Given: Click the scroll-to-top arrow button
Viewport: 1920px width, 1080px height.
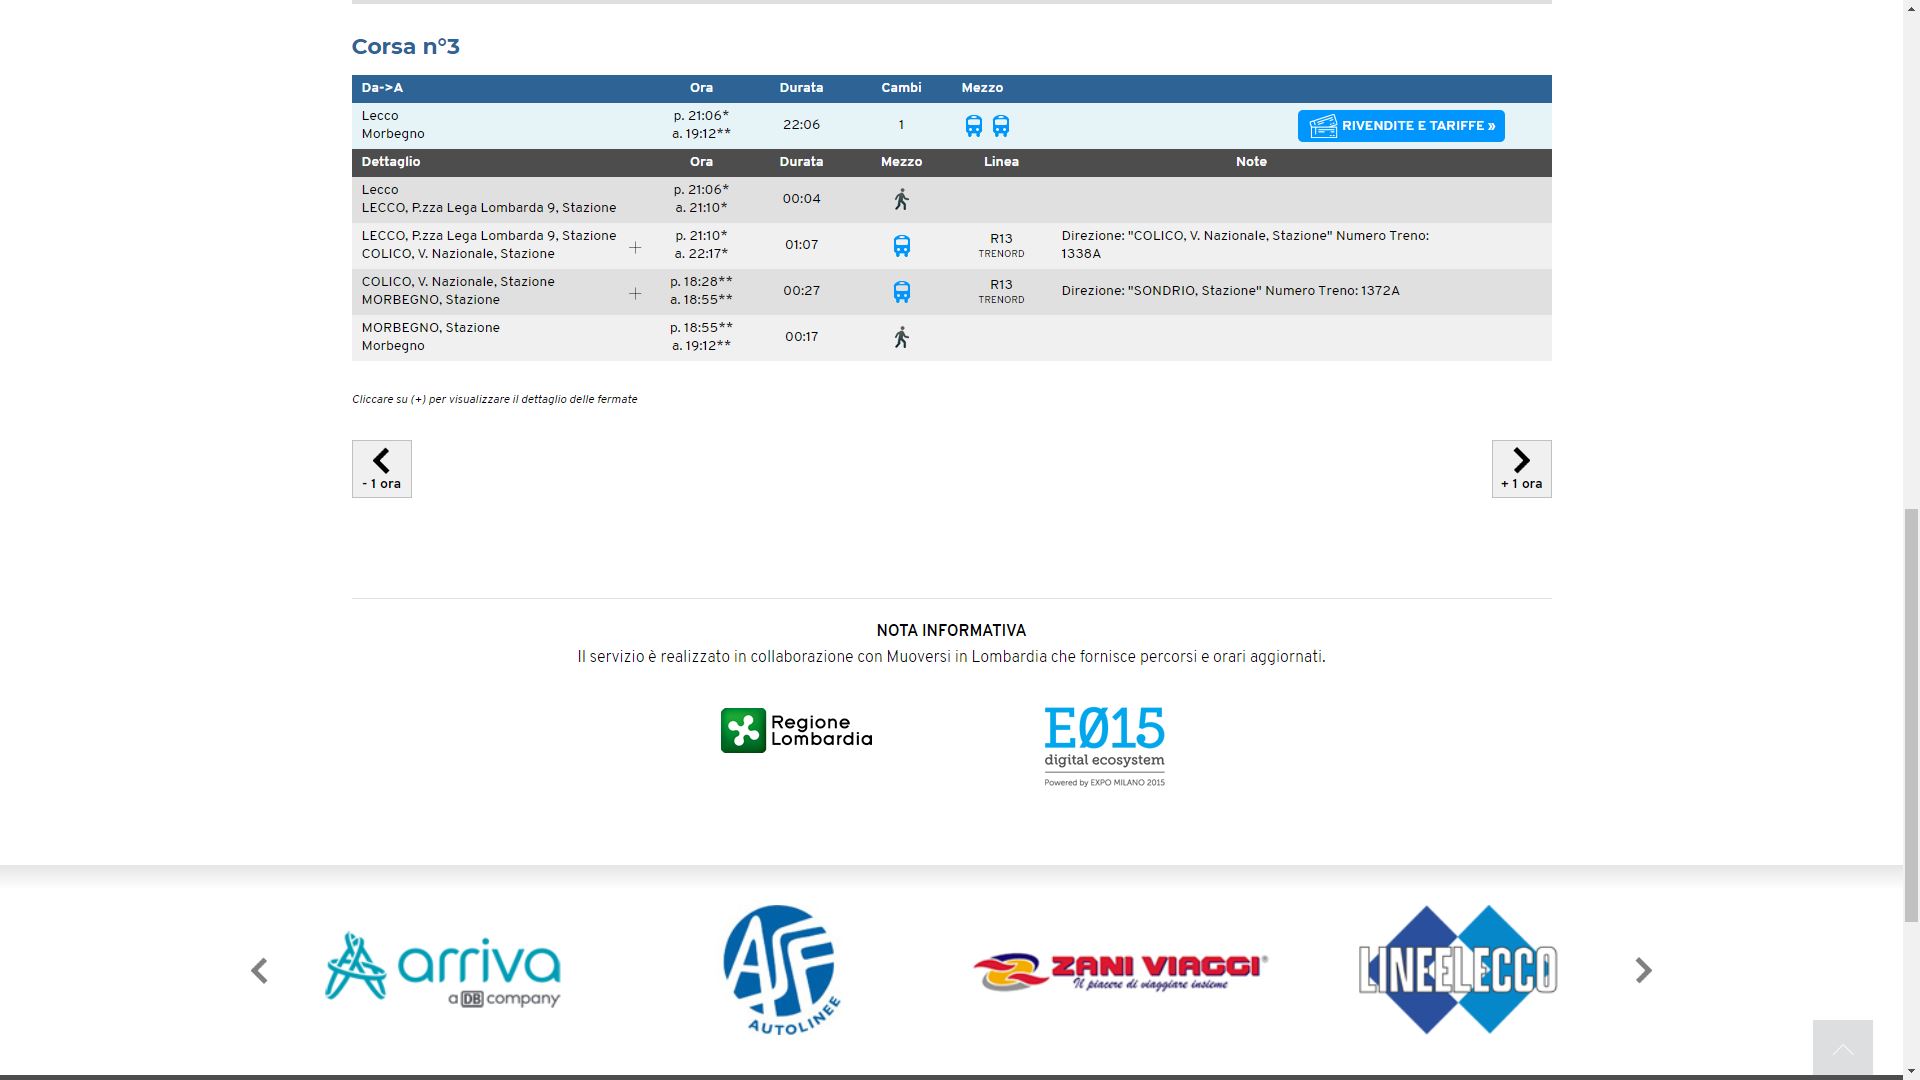Looking at the screenshot, I should click(1842, 1048).
